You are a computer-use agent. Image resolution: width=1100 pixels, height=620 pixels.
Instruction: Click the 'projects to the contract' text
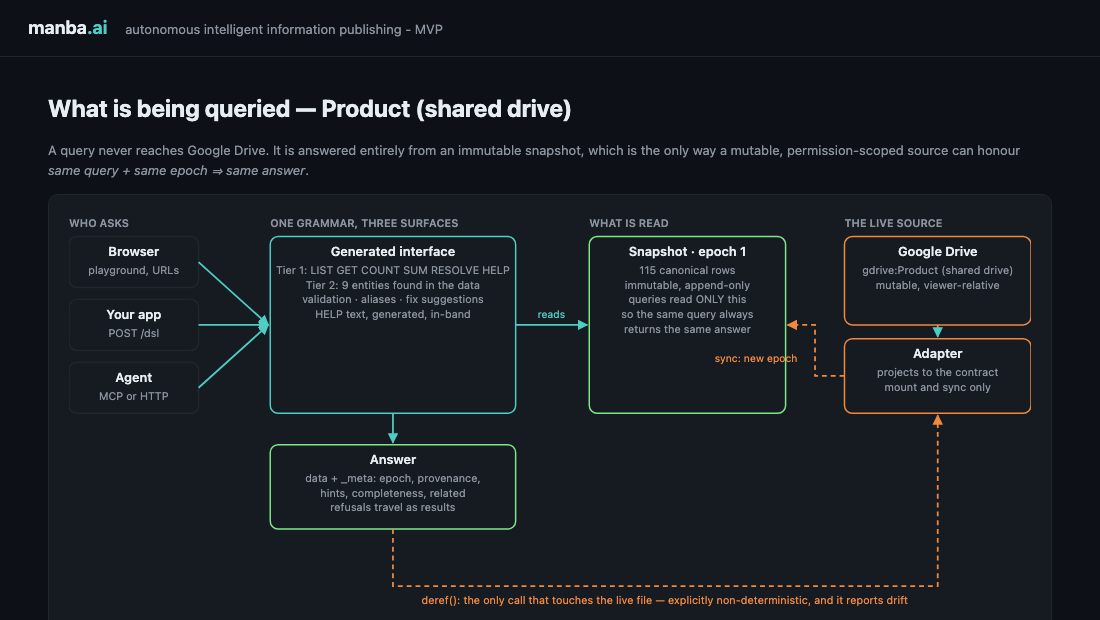coord(937,372)
